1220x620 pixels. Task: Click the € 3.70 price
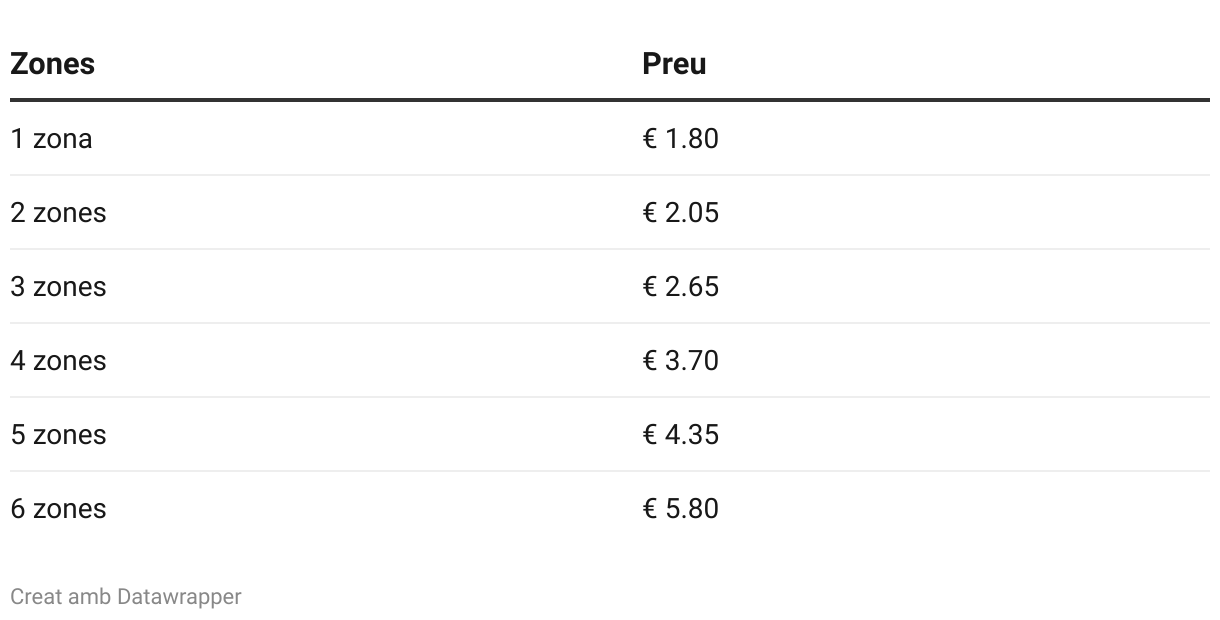click(x=680, y=361)
